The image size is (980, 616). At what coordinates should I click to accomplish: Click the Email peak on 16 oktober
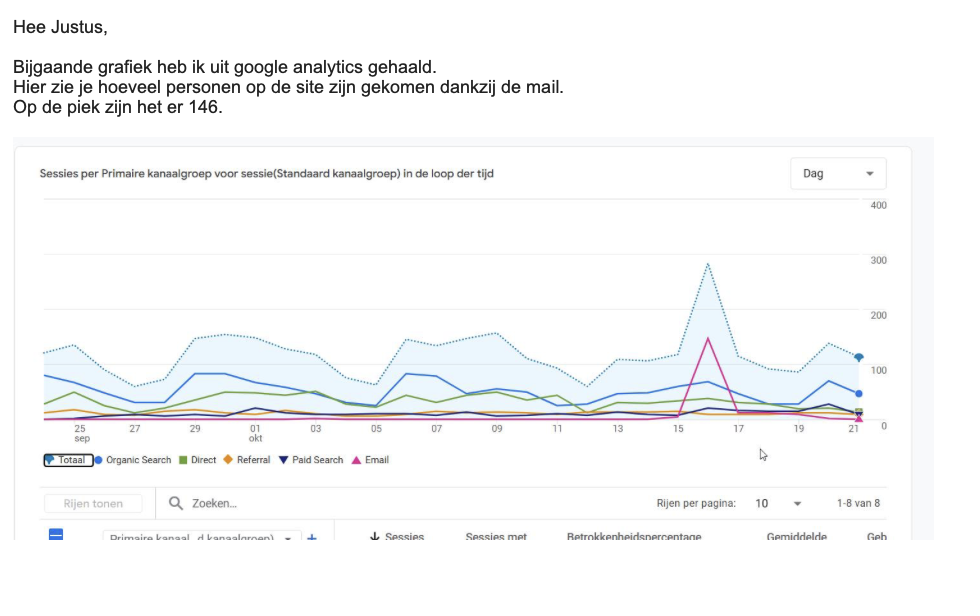(708, 338)
